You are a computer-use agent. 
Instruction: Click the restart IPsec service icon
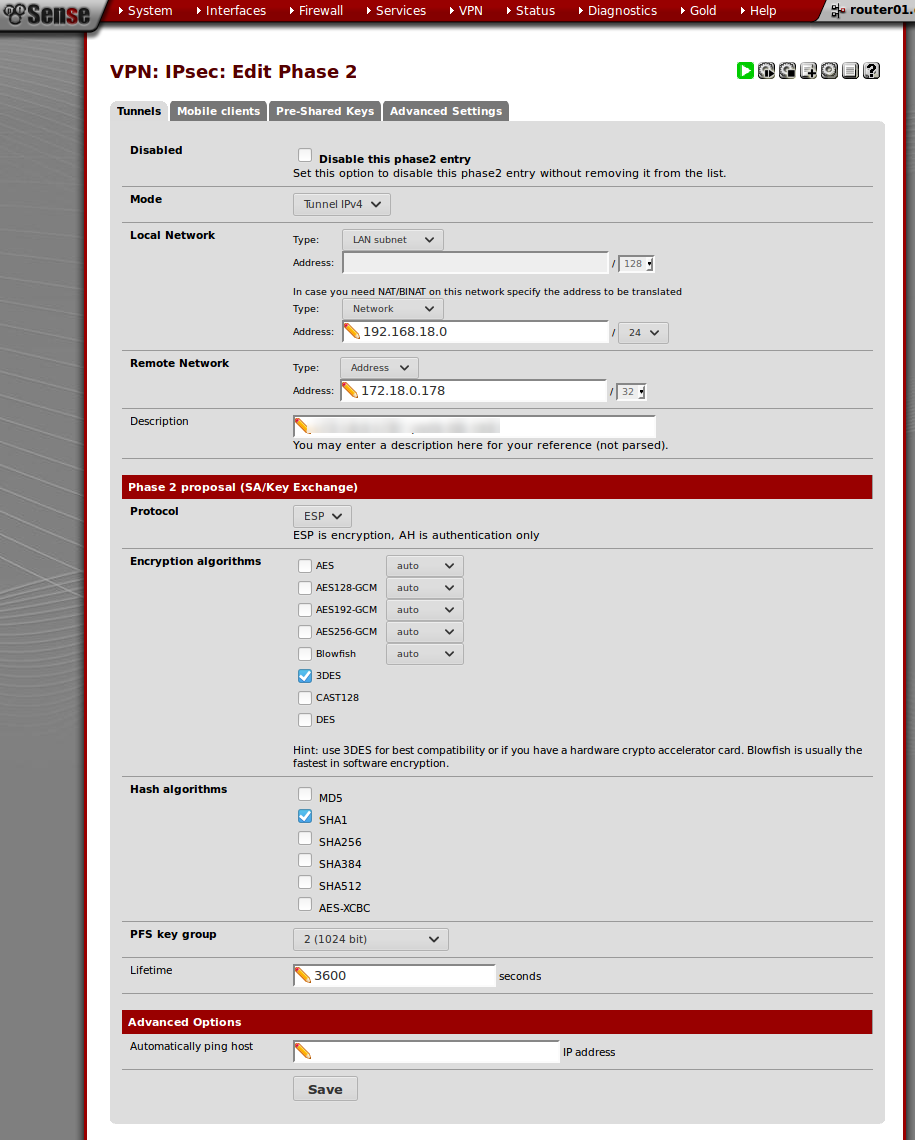[x=766, y=71]
